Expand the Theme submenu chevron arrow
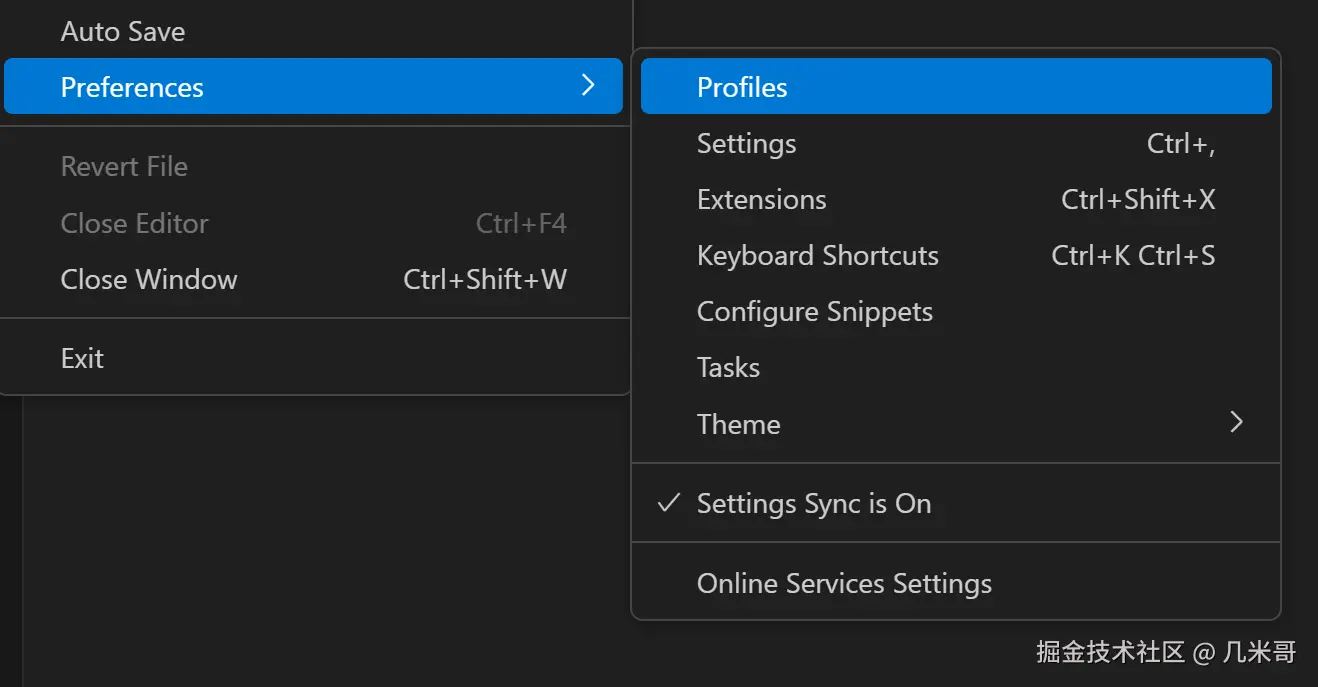 click(x=1236, y=423)
